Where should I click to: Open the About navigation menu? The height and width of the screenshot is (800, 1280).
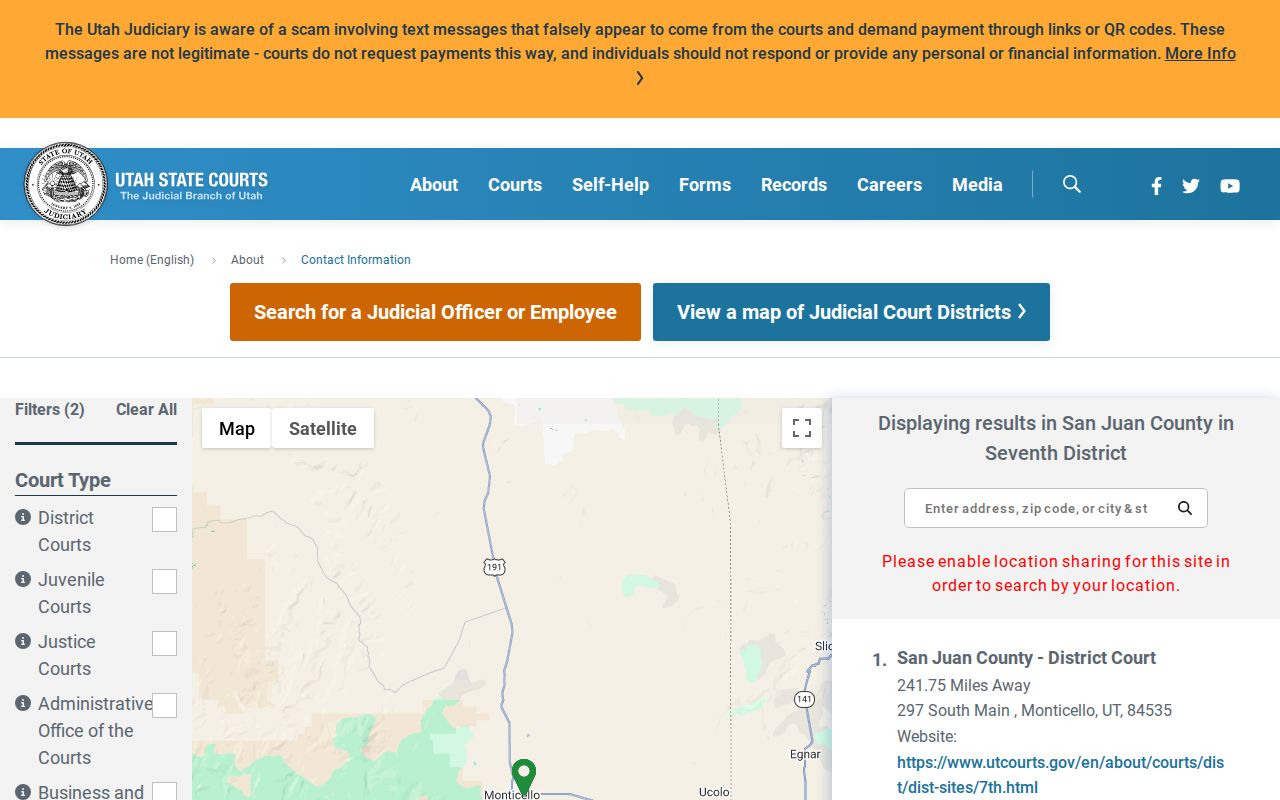click(434, 184)
